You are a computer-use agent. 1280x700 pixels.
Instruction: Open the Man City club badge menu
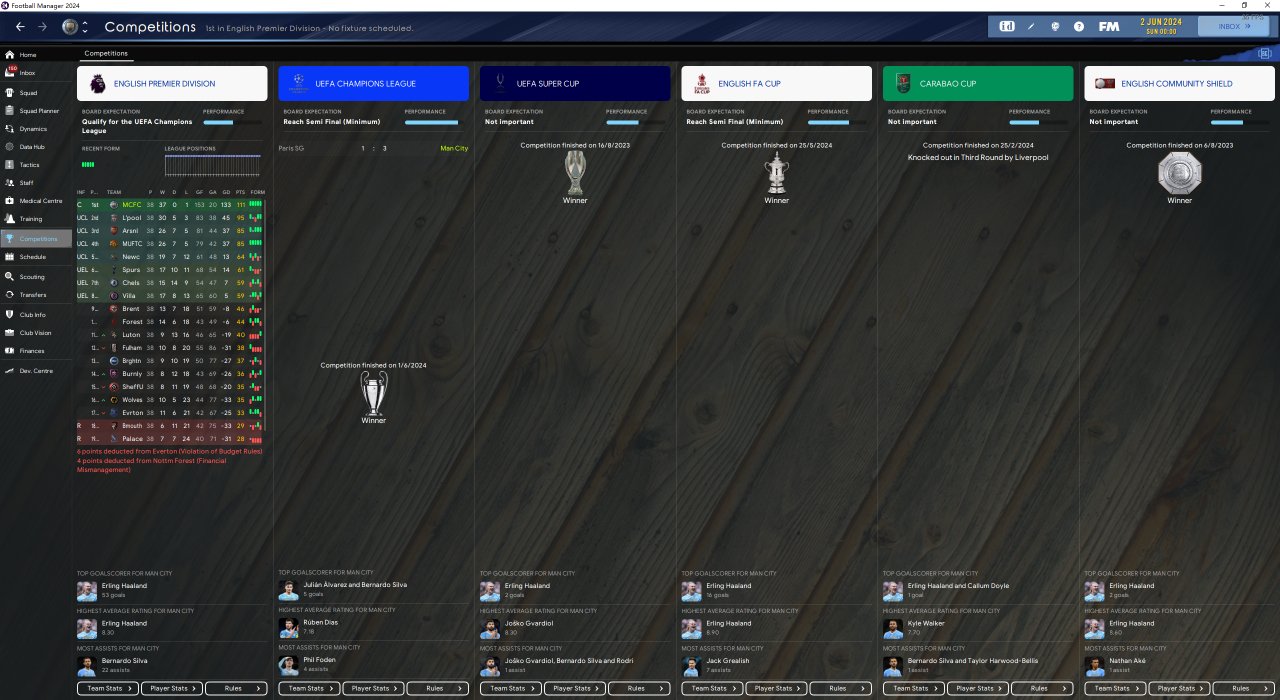pyautogui.click(x=69, y=27)
